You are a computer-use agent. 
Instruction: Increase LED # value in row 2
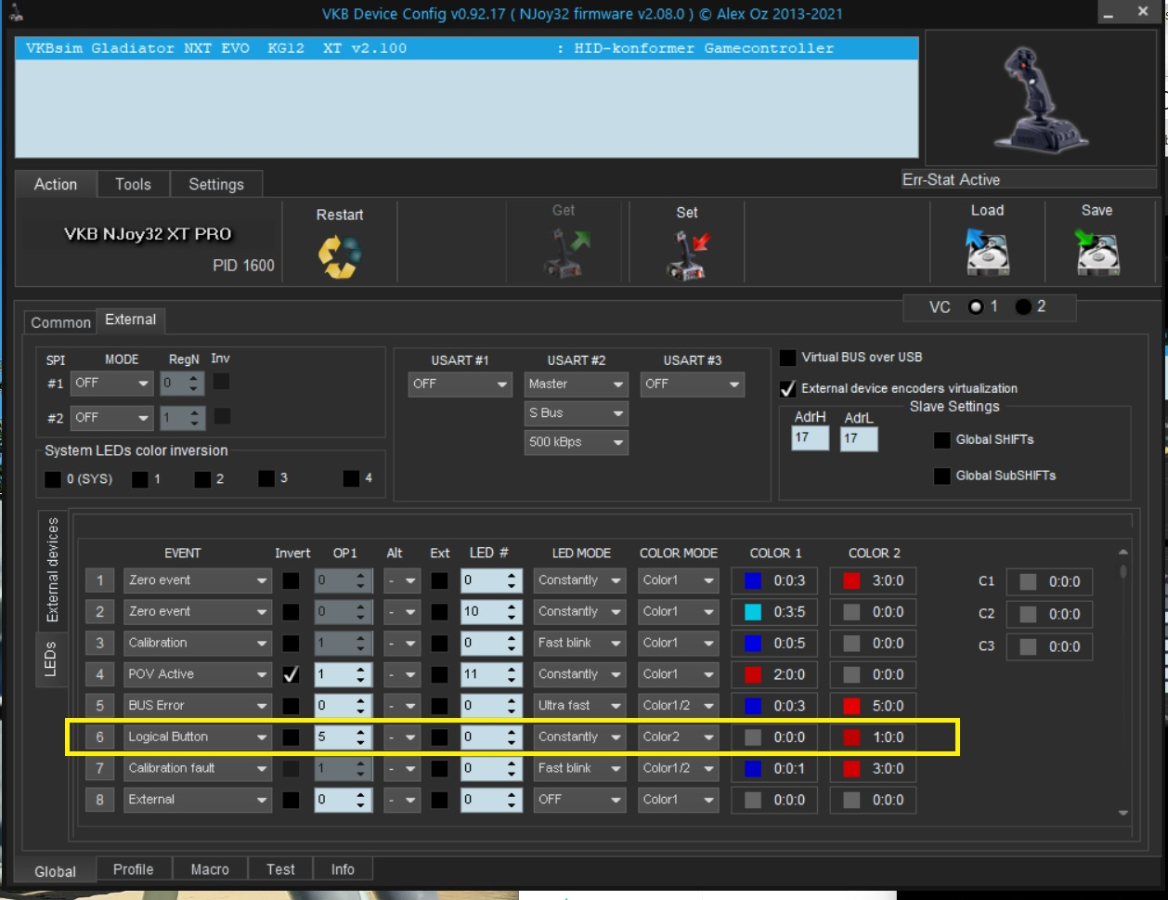tap(511, 606)
